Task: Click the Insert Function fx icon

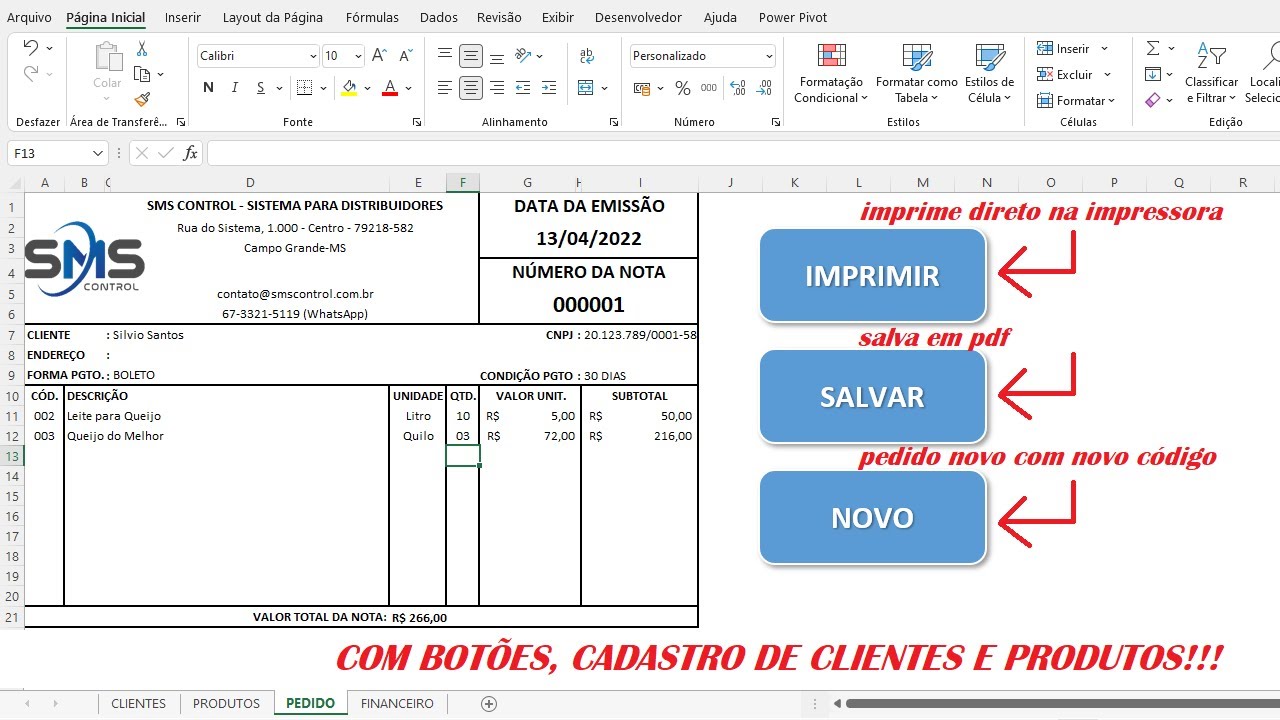Action: tap(190, 153)
